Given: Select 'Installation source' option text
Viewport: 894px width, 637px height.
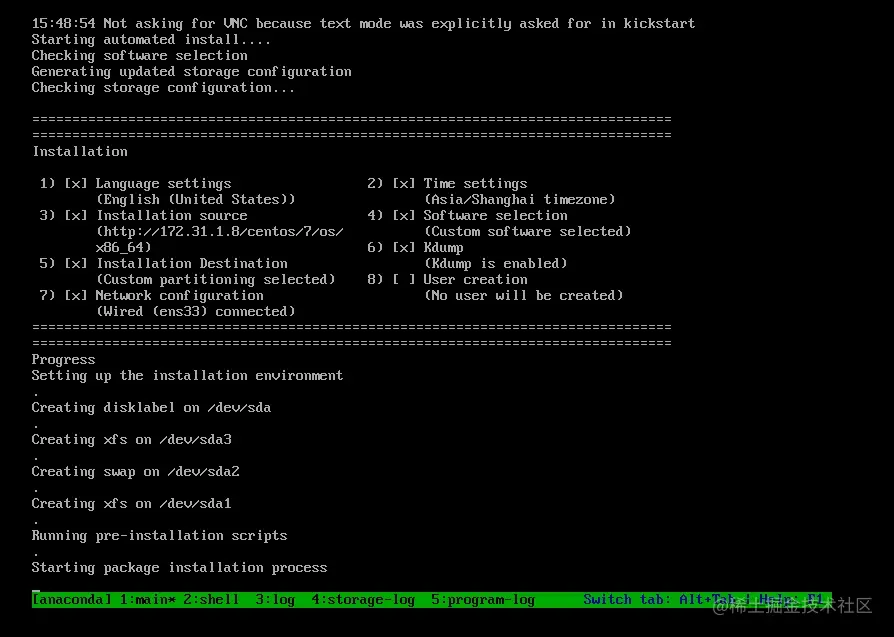Looking at the screenshot, I should [171, 216].
